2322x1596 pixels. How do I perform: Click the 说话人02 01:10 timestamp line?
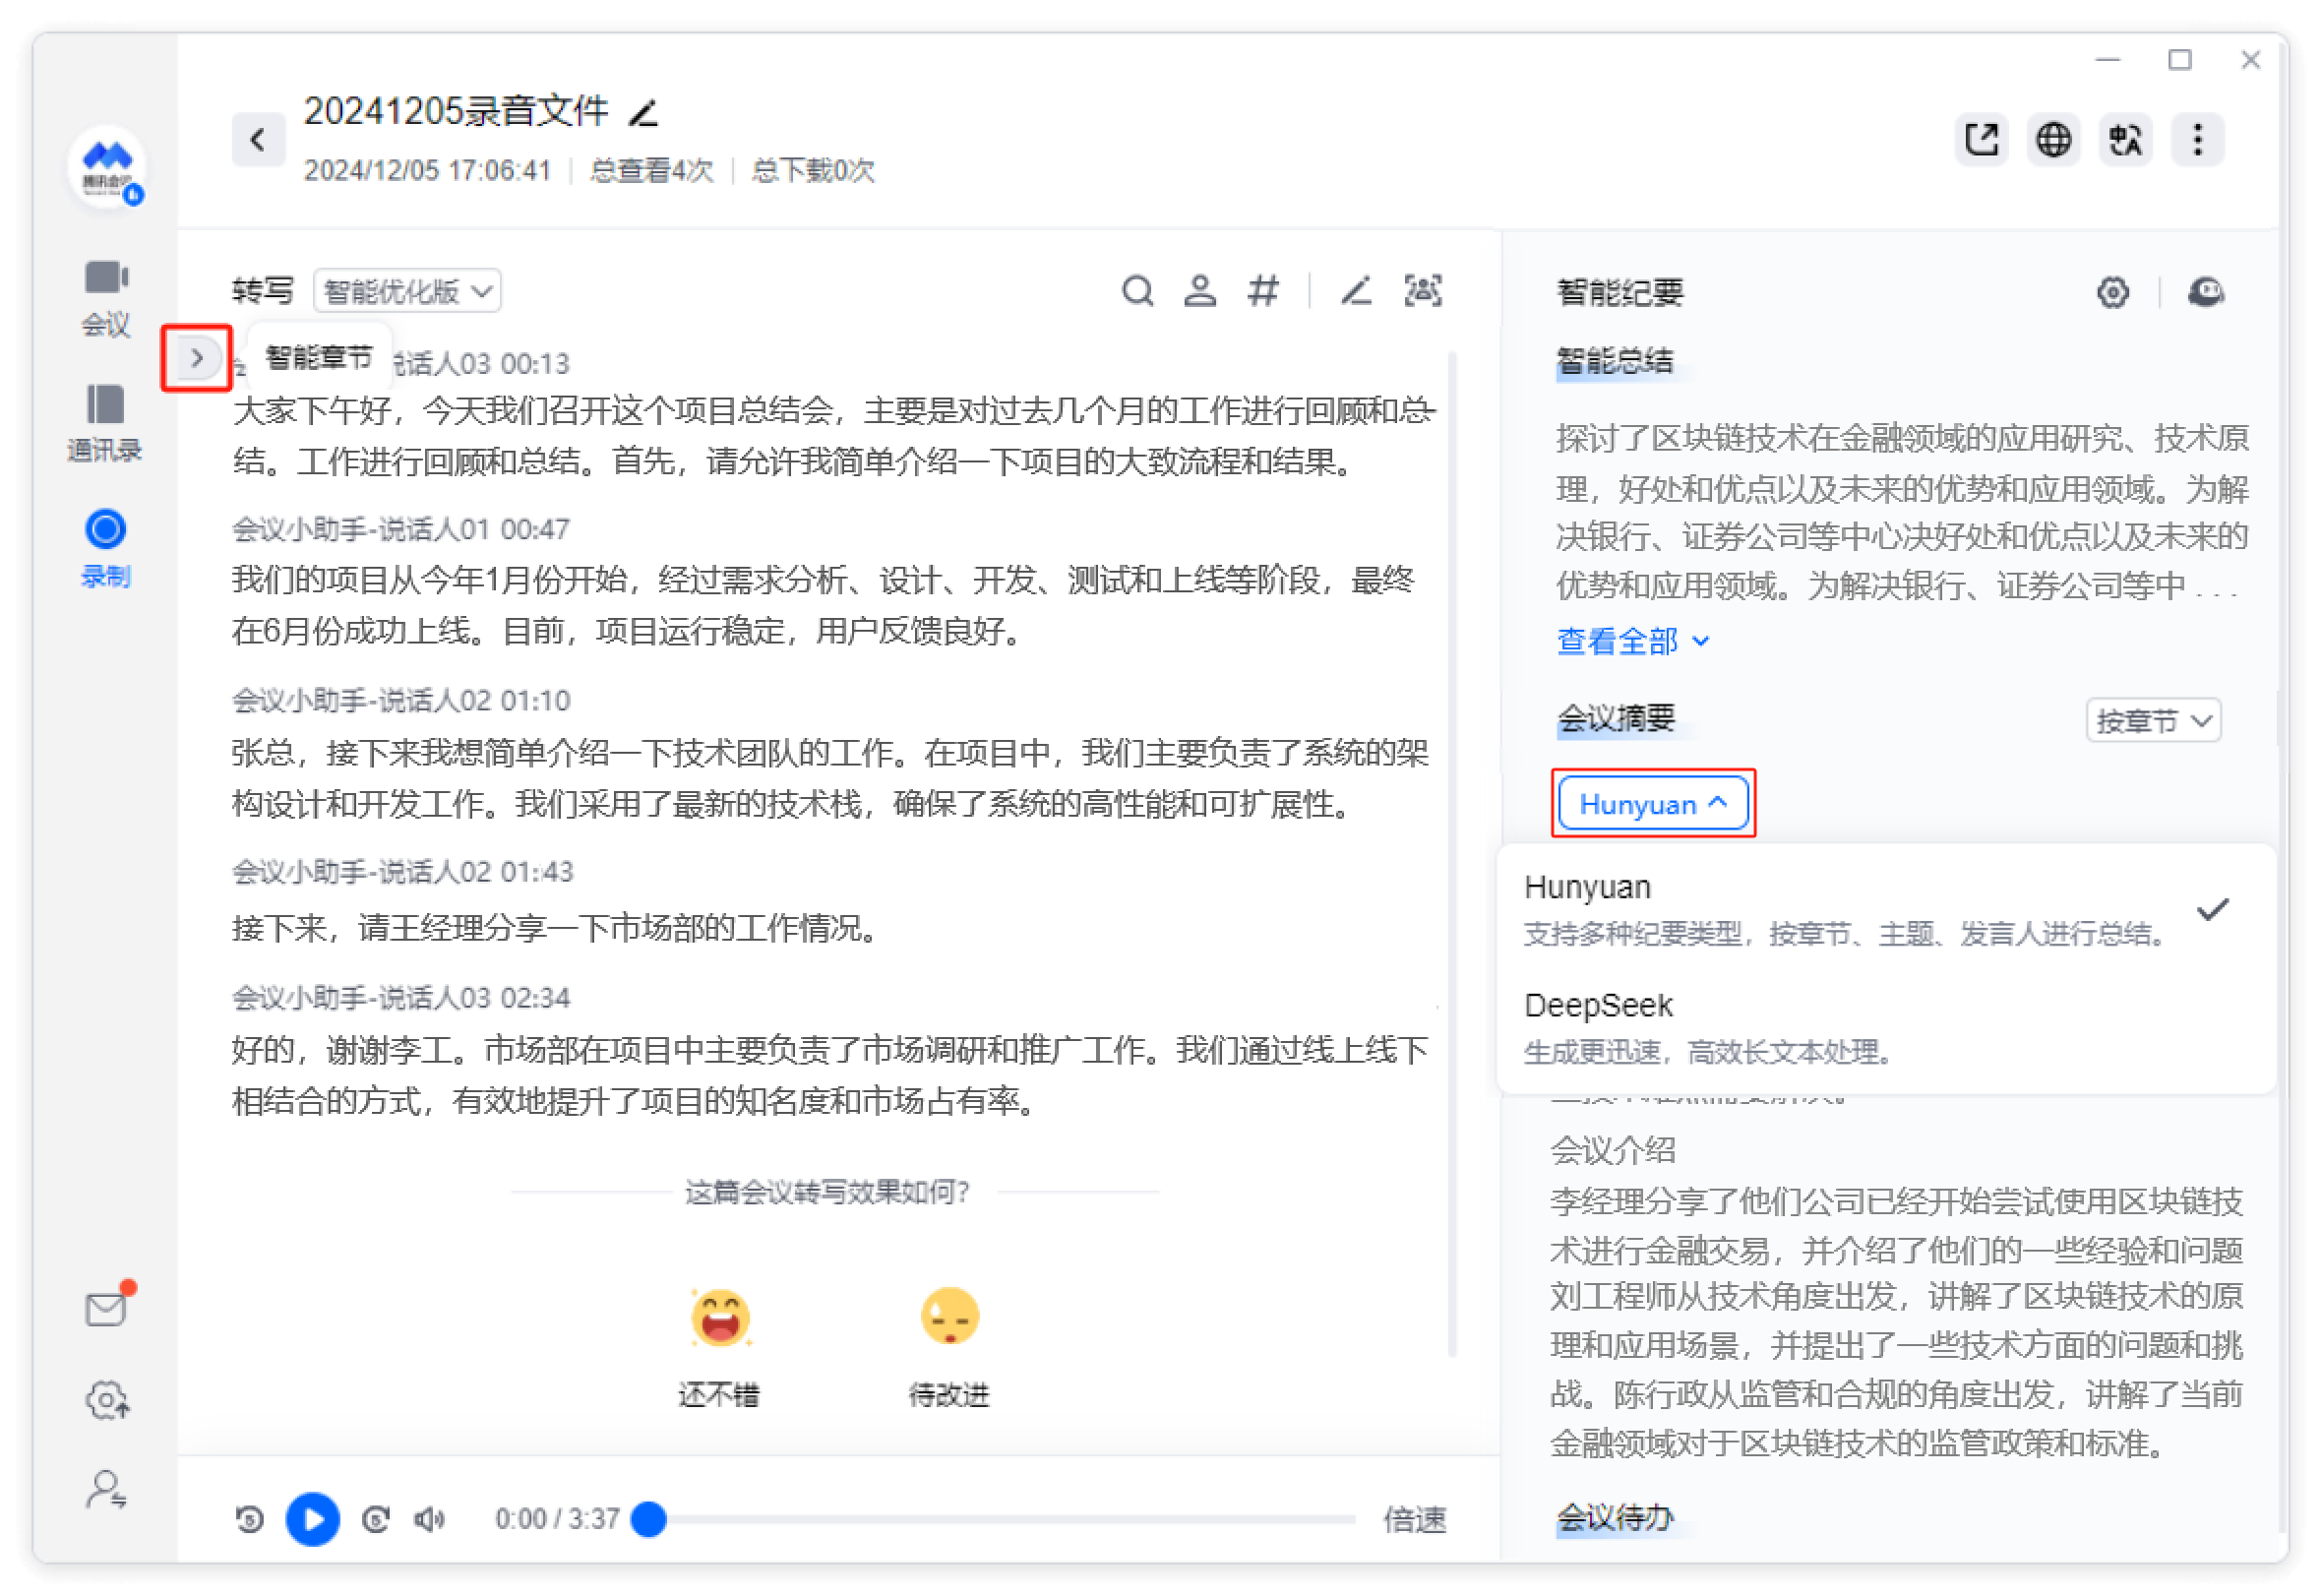click(401, 700)
